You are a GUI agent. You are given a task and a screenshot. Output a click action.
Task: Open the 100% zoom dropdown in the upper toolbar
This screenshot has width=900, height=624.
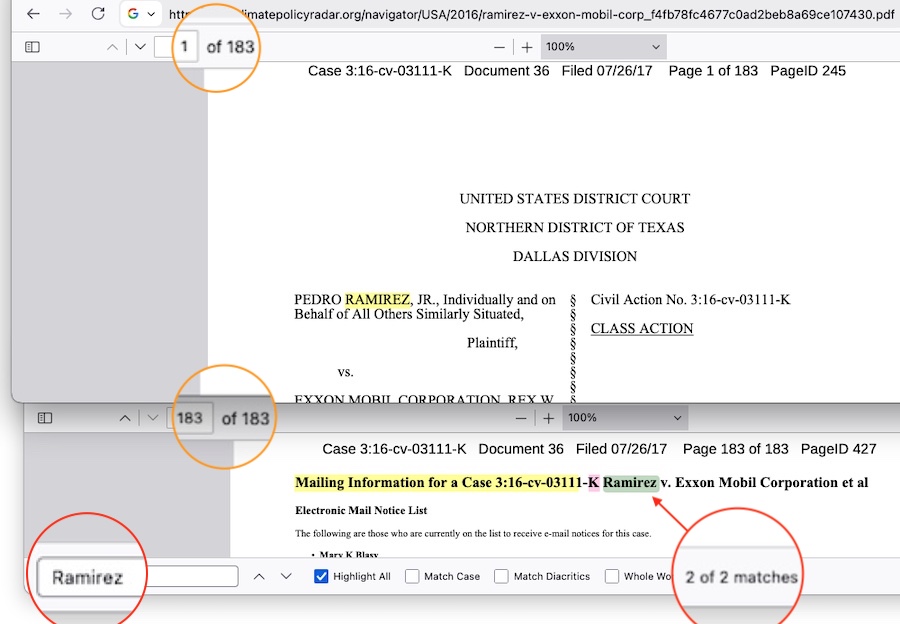603,47
